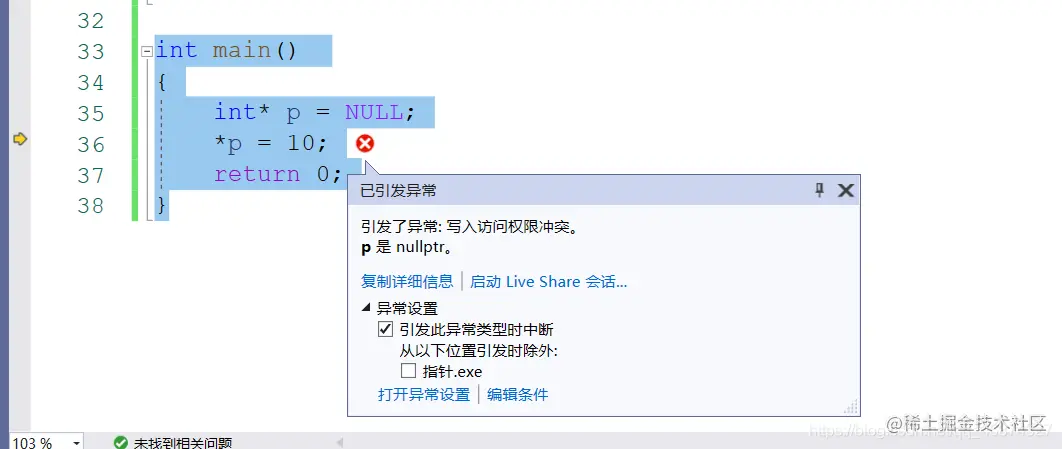Click the yellow current-statement arrow
This screenshot has height=449, width=1062.
[20, 139]
